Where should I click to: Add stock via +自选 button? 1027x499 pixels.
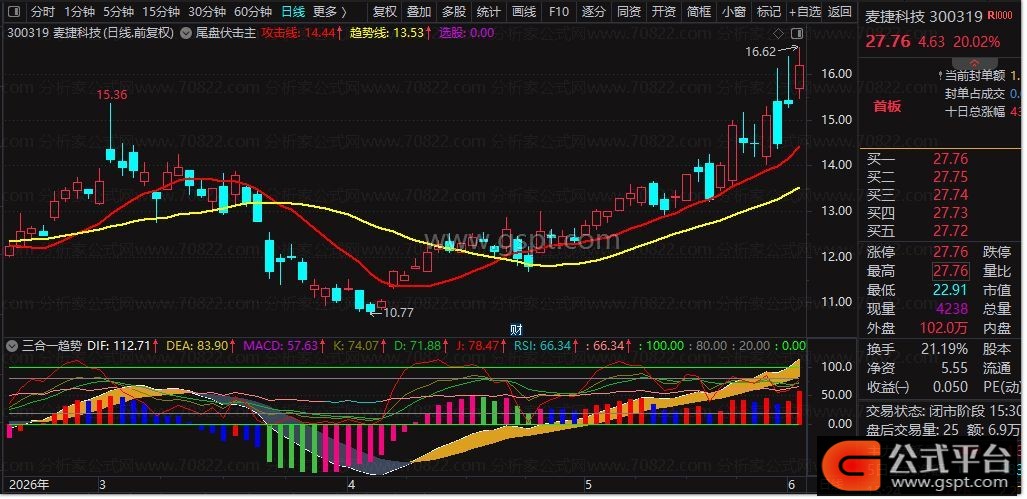coord(805,11)
